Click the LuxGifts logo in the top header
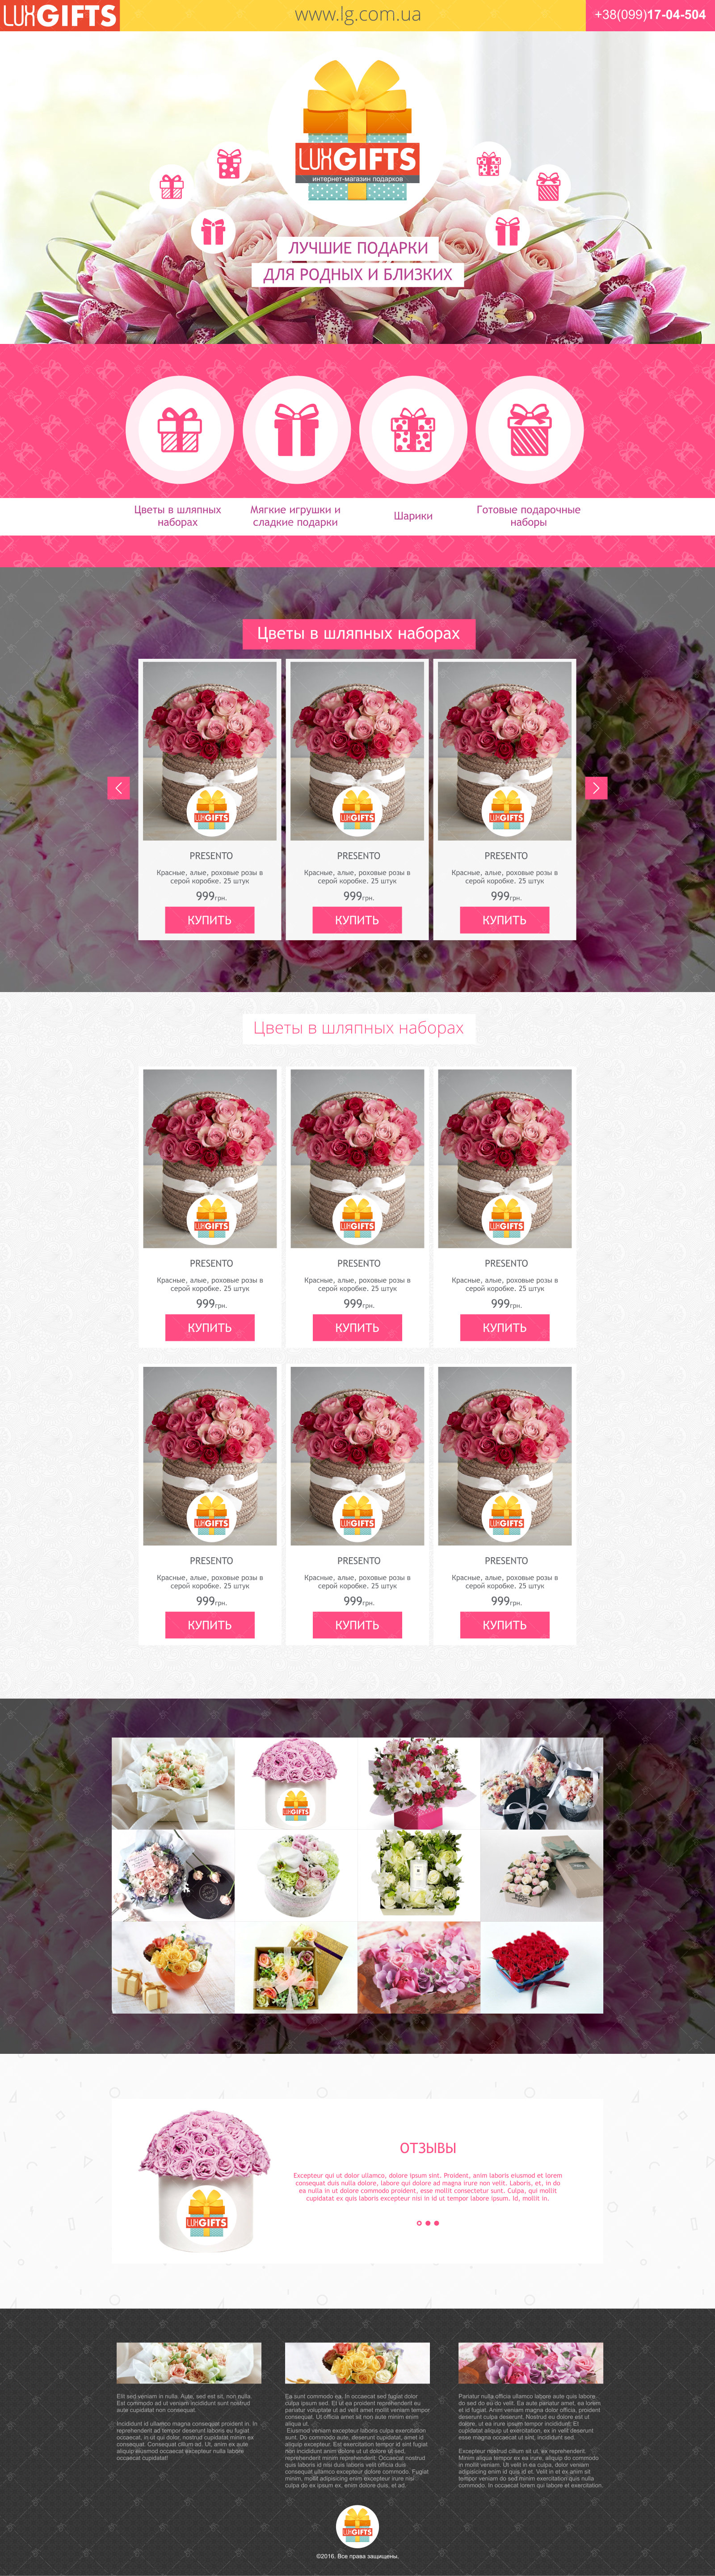 pyautogui.click(x=60, y=15)
